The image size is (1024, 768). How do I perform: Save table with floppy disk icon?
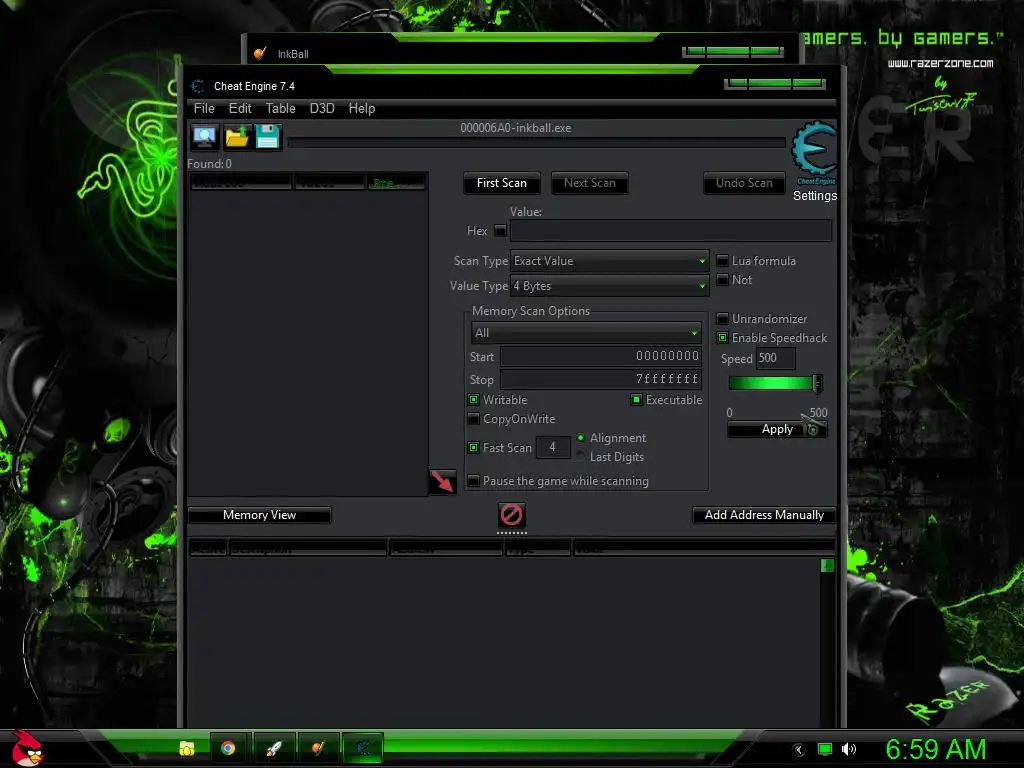click(268, 137)
